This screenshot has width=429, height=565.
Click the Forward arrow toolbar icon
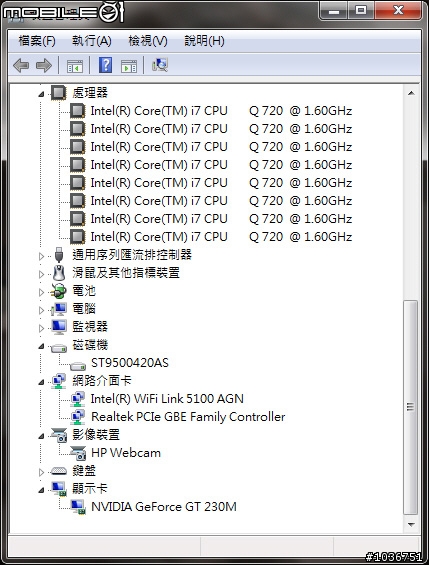pos(44,66)
